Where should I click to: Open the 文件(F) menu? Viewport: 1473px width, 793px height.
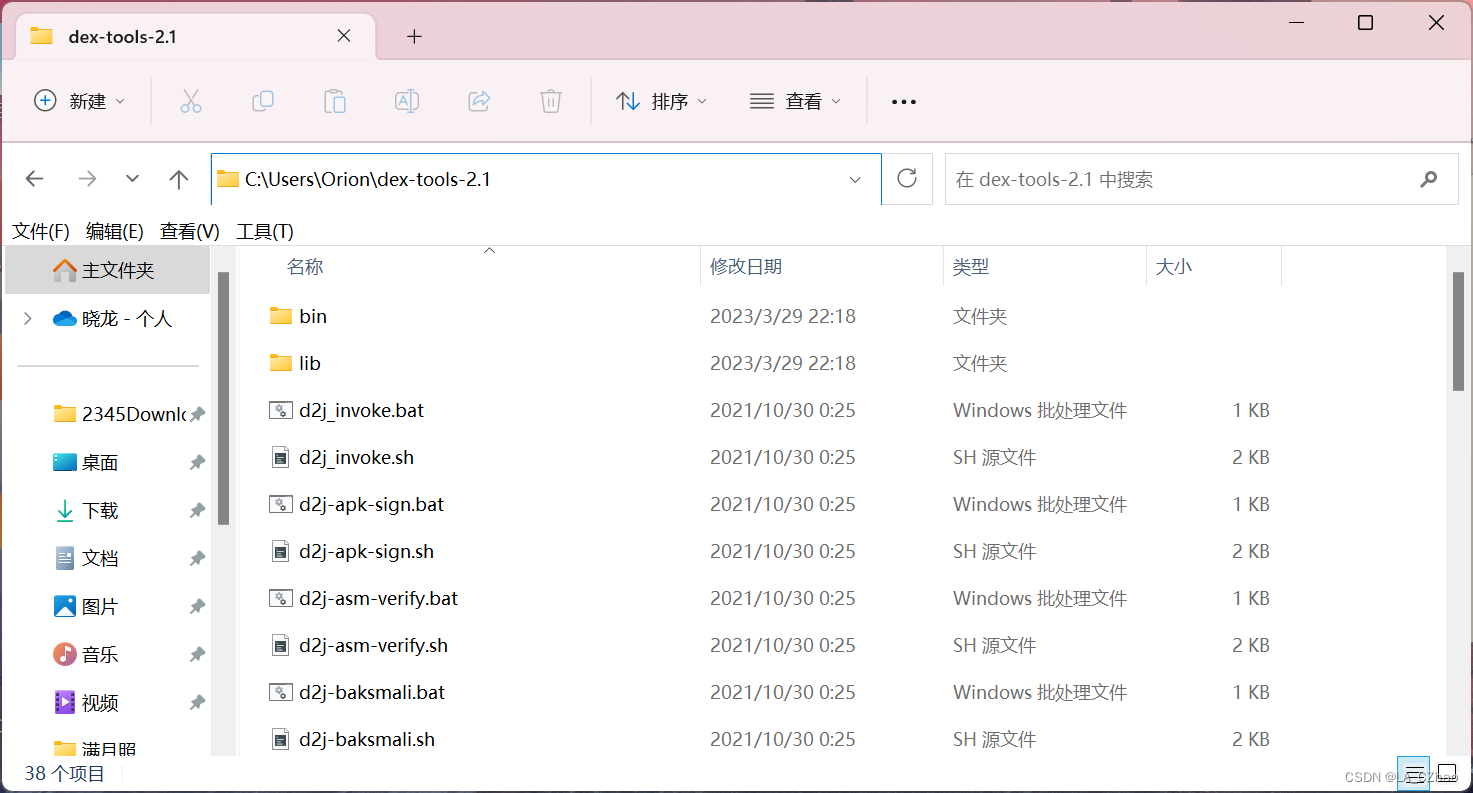pyautogui.click(x=41, y=231)
